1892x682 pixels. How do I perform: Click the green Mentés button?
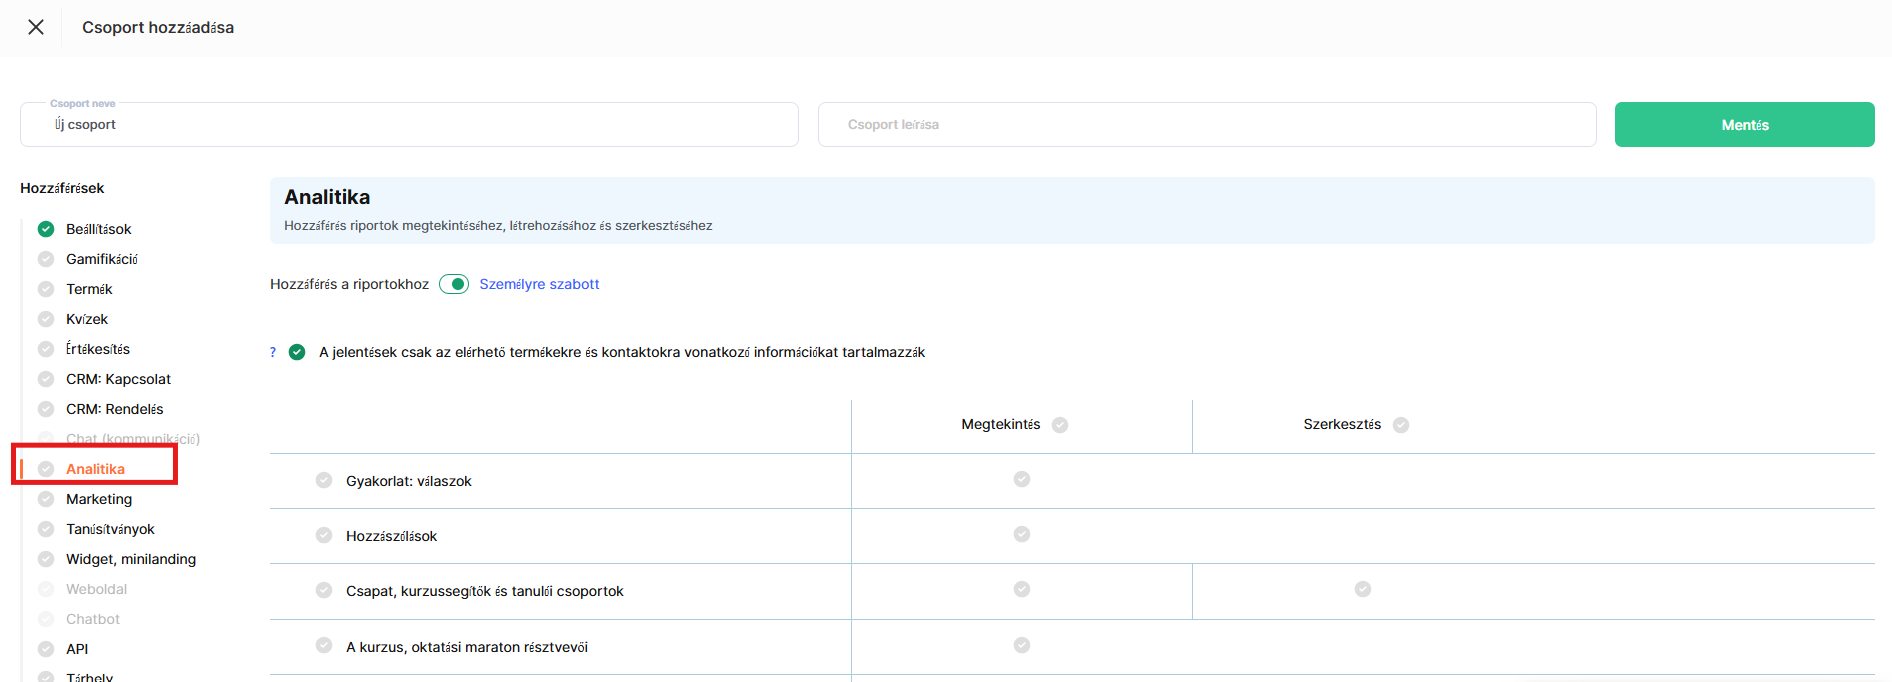[1745, 125]
